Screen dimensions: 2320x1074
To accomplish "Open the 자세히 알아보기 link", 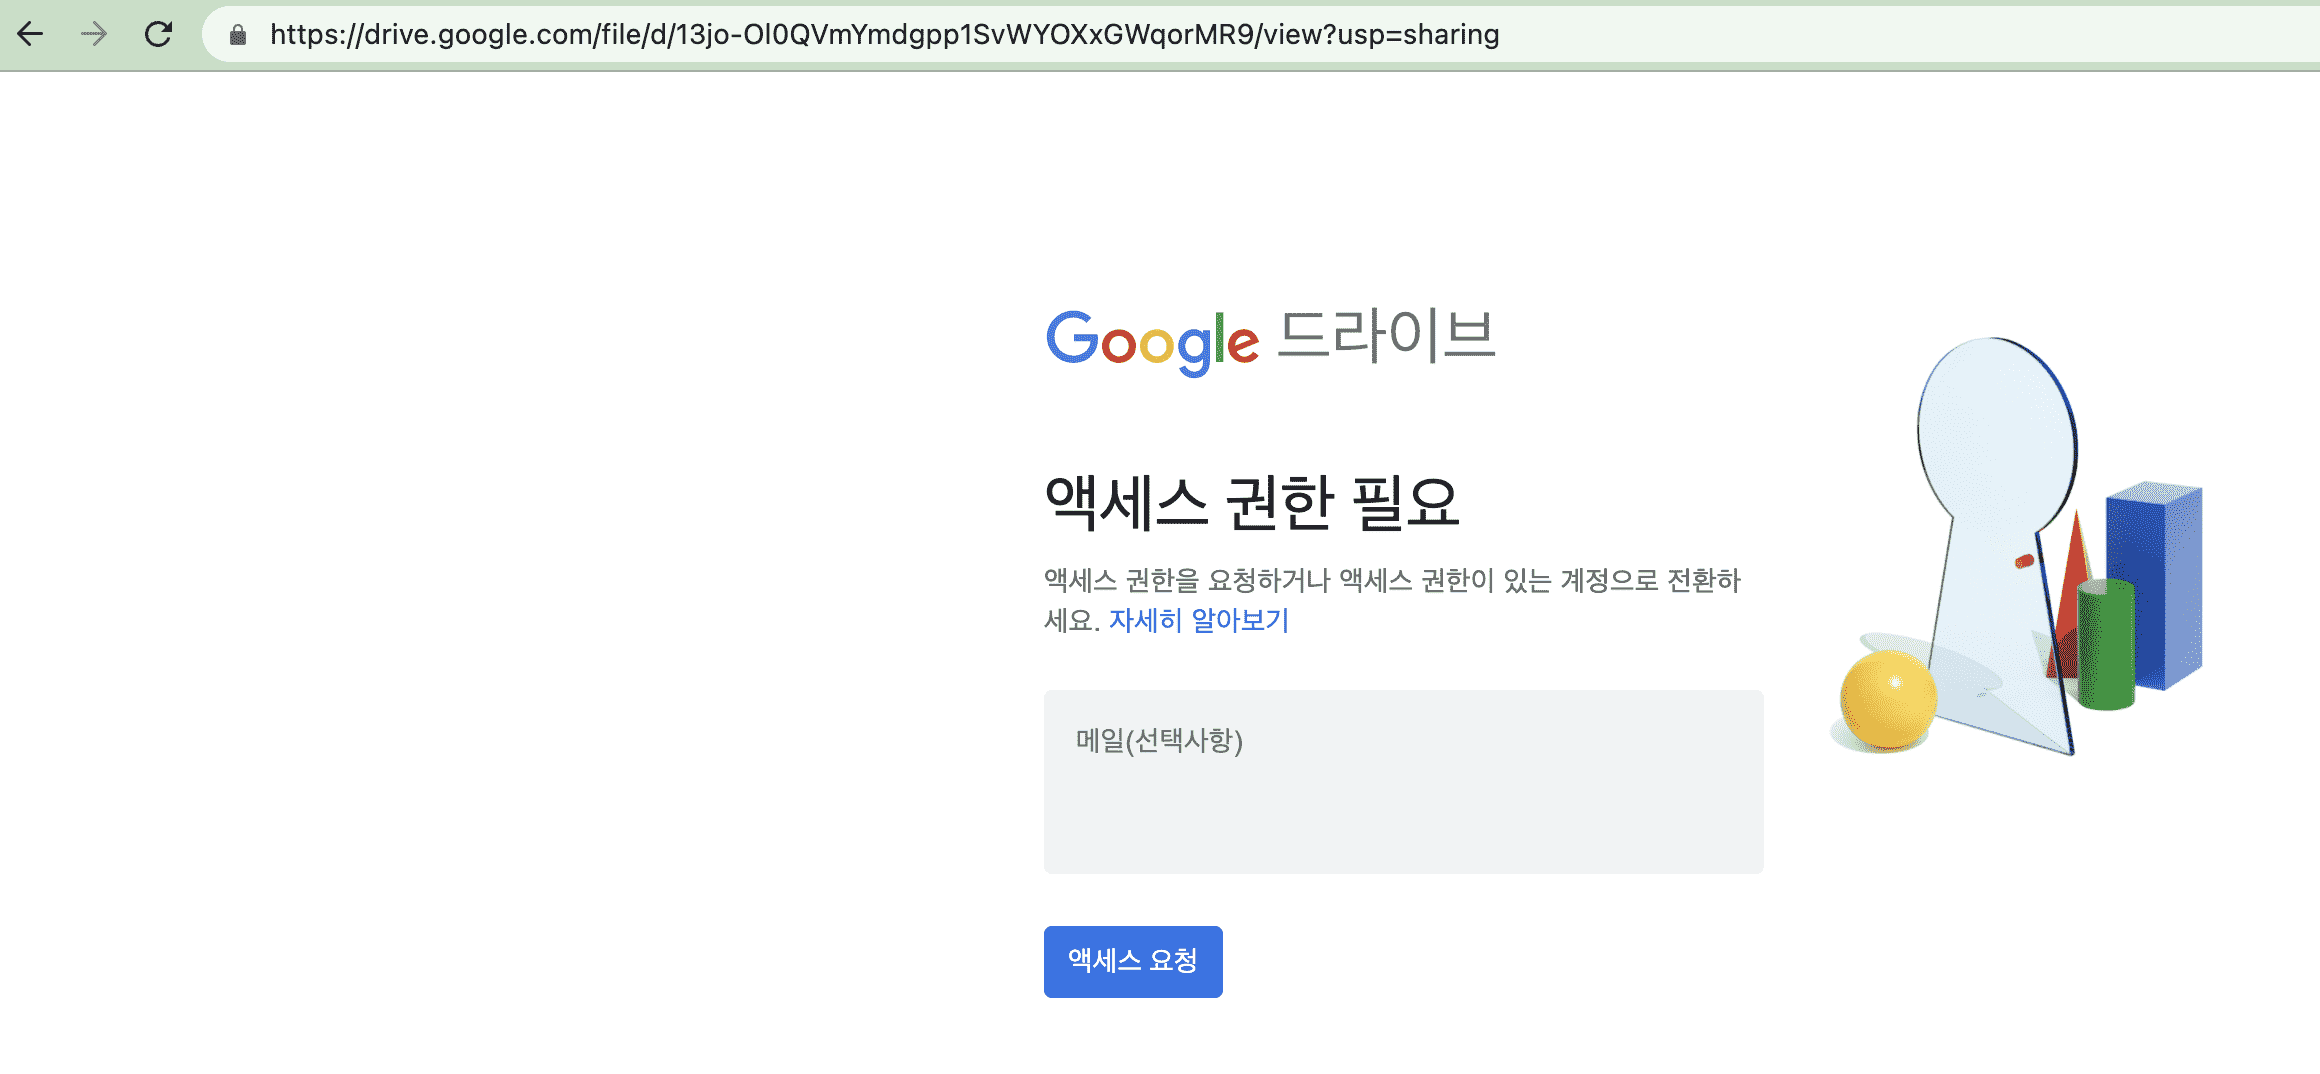I will click(x=1199, y=621).
